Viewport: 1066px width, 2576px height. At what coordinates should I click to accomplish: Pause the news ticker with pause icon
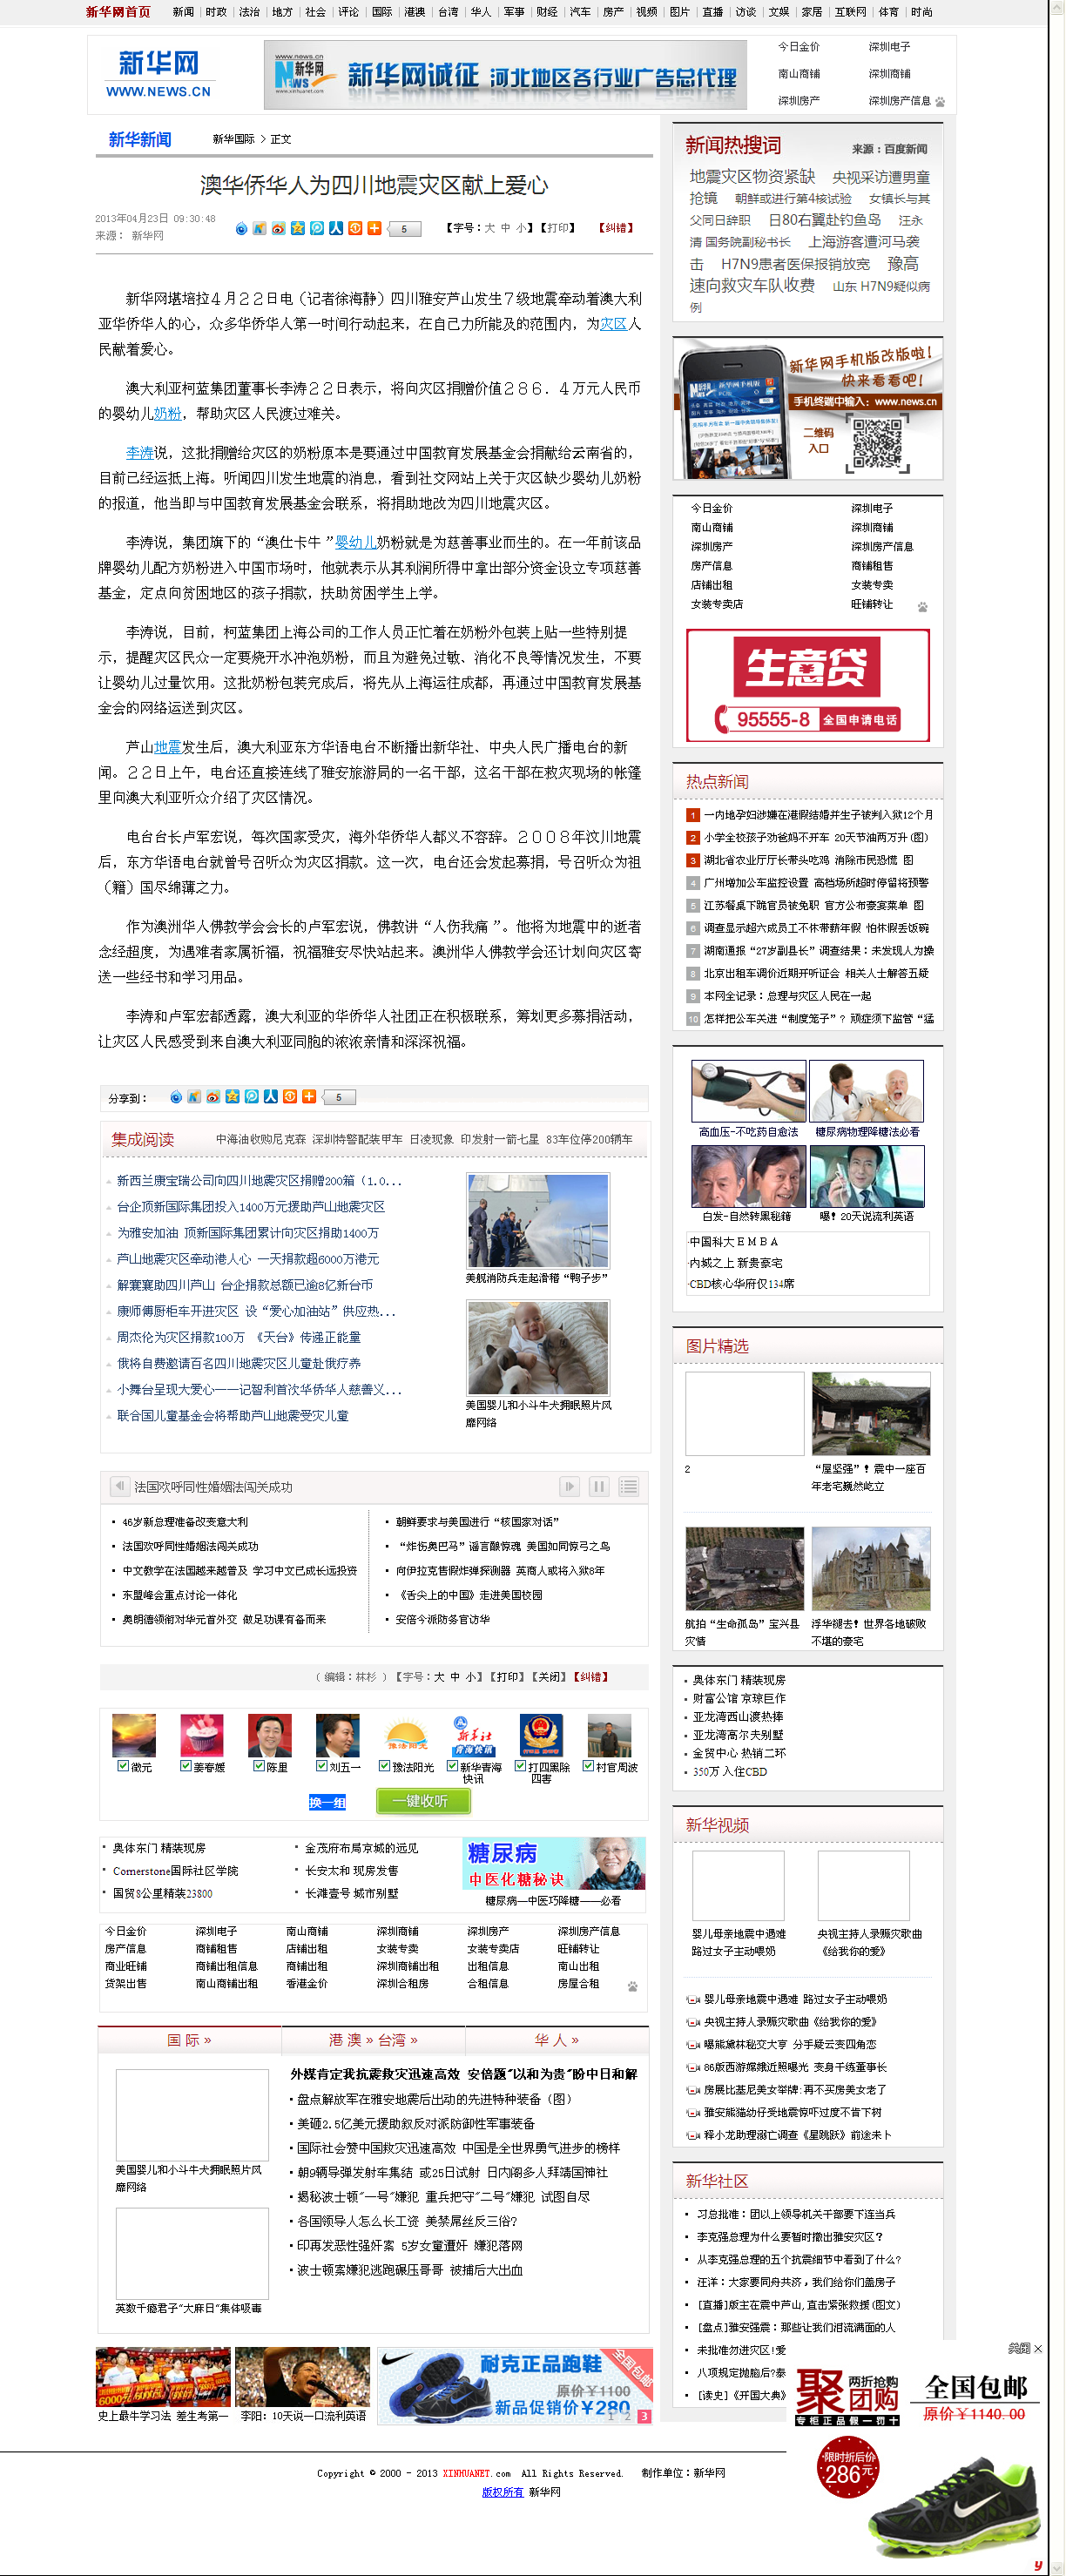pos(599,1486)
